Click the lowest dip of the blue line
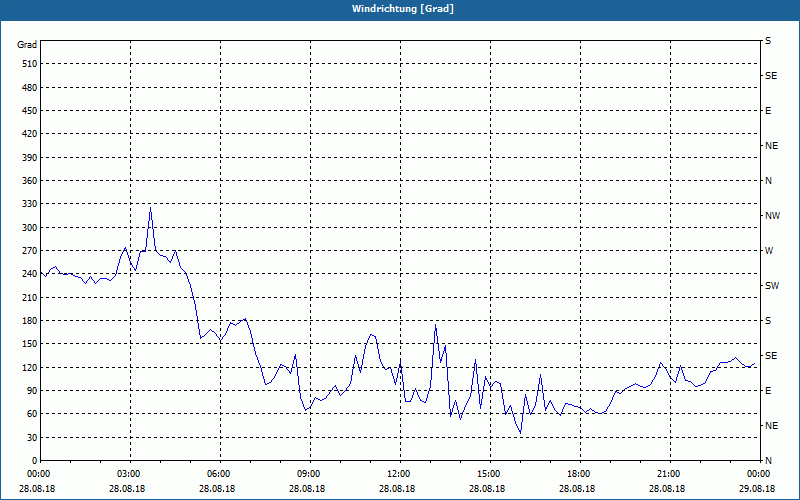The image size is (800, 500). coord(520,432)
